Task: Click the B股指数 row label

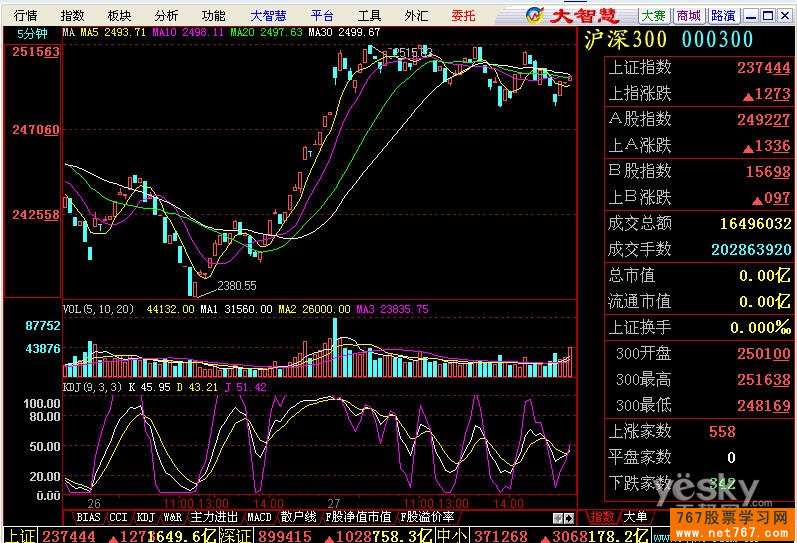Action: pyautogui.click(x=639, y=171)
